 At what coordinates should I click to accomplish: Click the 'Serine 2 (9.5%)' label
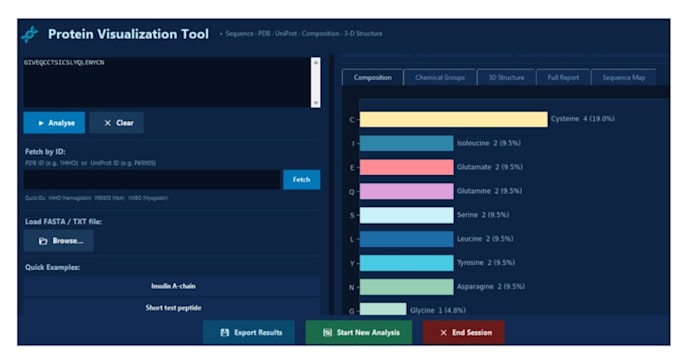483,215
